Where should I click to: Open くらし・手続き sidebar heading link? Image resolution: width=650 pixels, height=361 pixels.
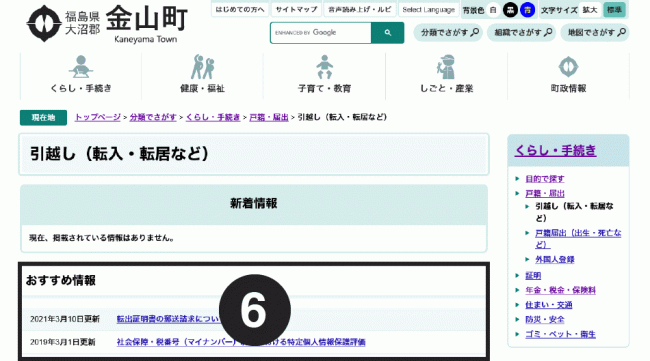(x=555, y=150)
